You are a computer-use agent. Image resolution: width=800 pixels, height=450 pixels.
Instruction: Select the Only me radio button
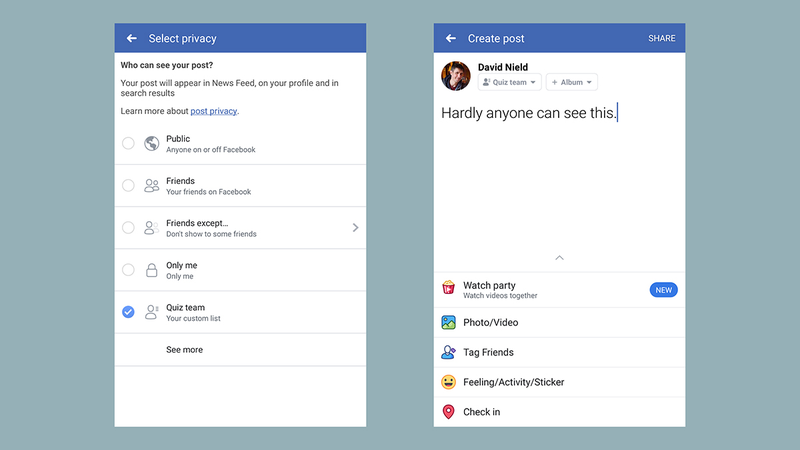(x=128, y=269)
